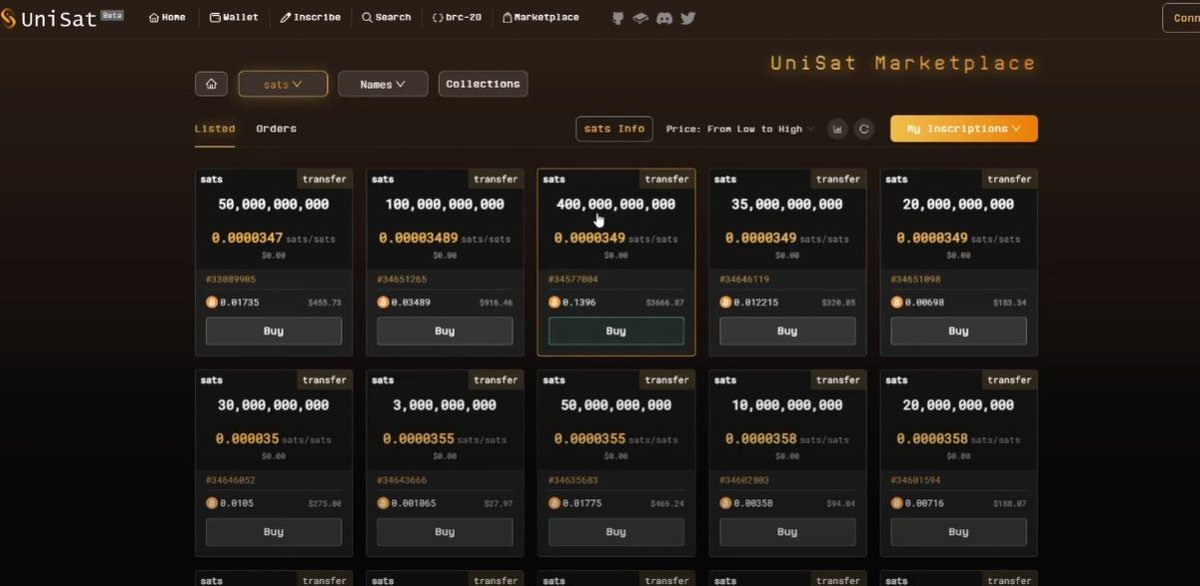Click transfer tag on 35,000,000,000 card
1200x586 pixels.
pyautogui.click(x=838, y=179)
